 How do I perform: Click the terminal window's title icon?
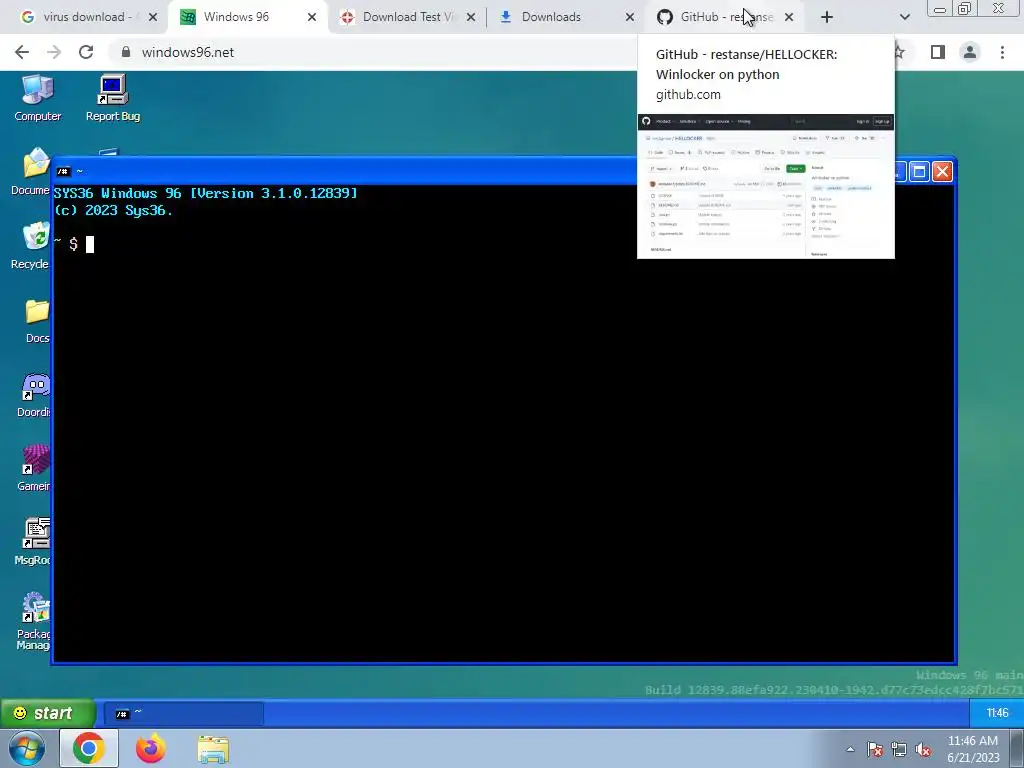pyautogui.click(x=63, y=172)
